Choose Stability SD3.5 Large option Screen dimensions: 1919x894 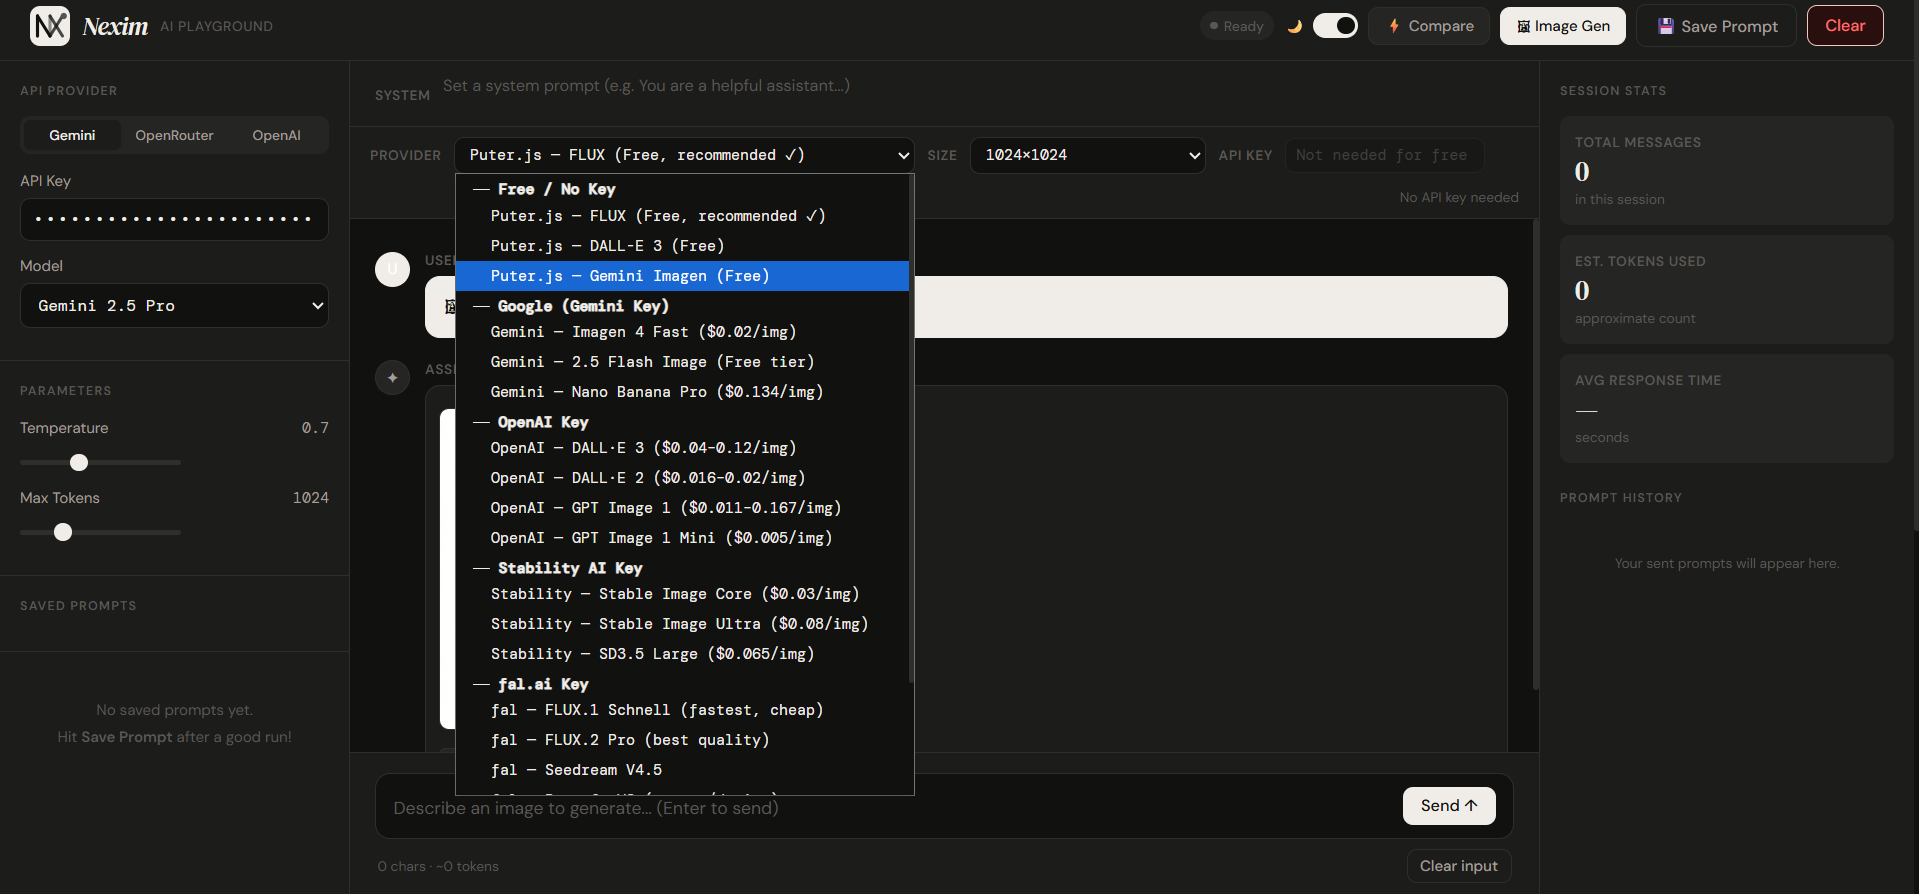pos(682,654)
